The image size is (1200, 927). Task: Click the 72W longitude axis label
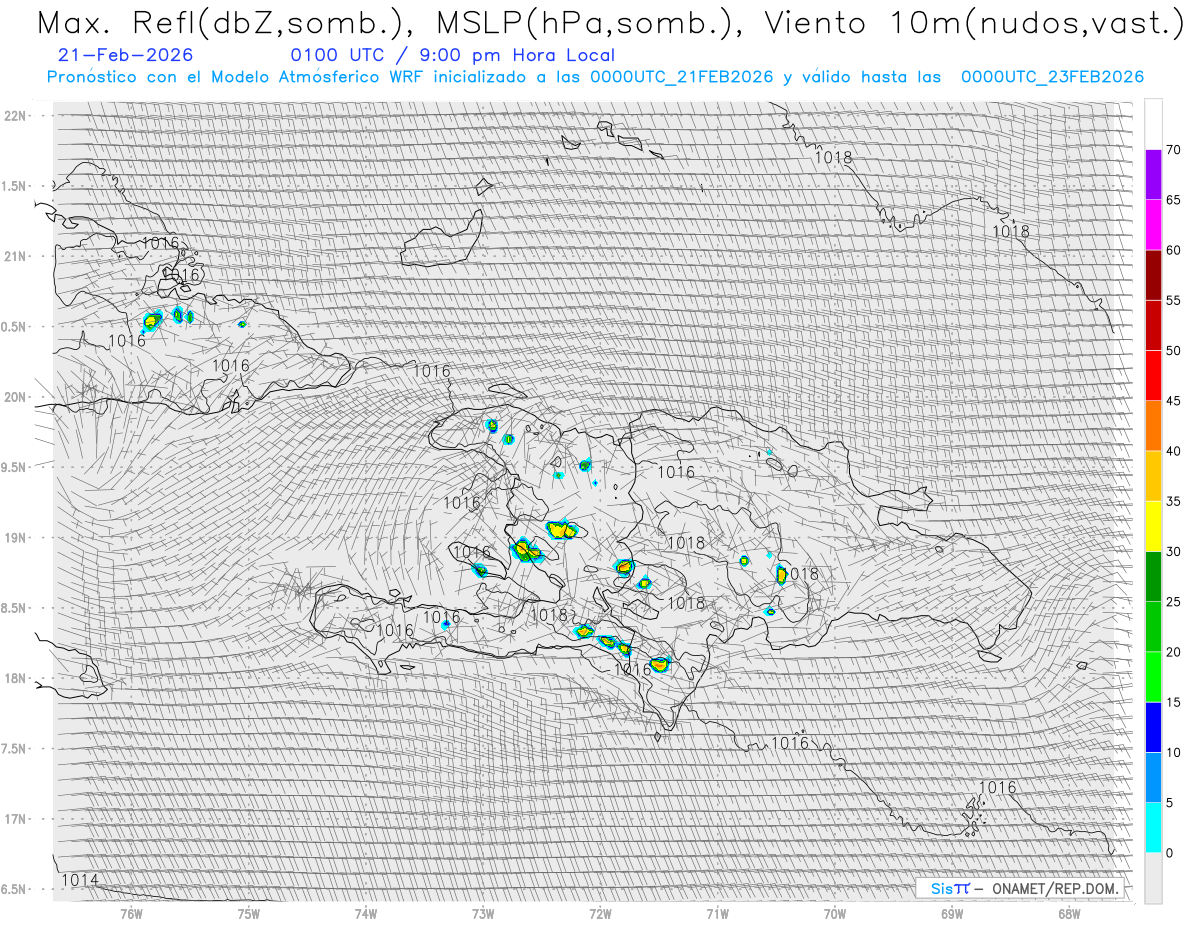point(600,913)
